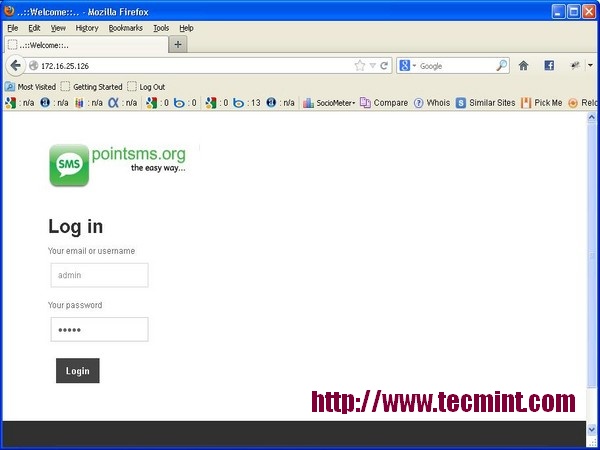600x450 pixels.
Task: Open the Help menu
Action: (186, 28)
